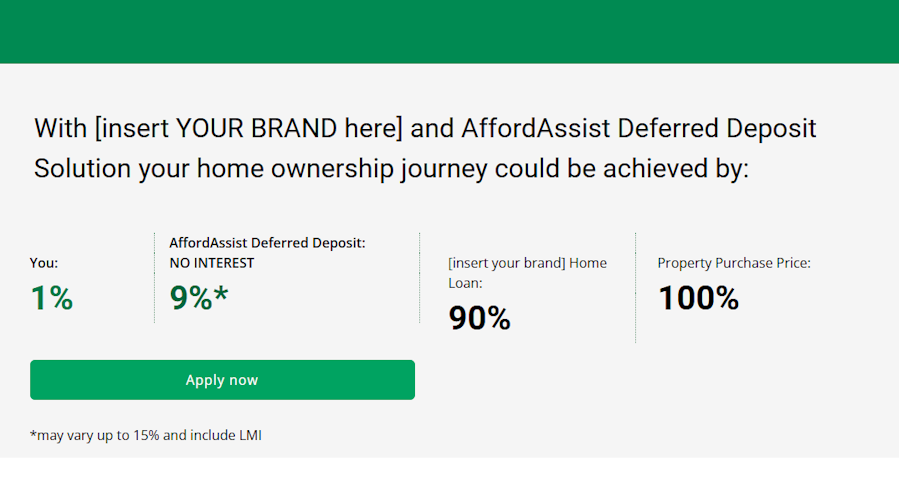Screen dimensions: 899x483
Task: Click the 100% property price value
Action: point(698,298)
